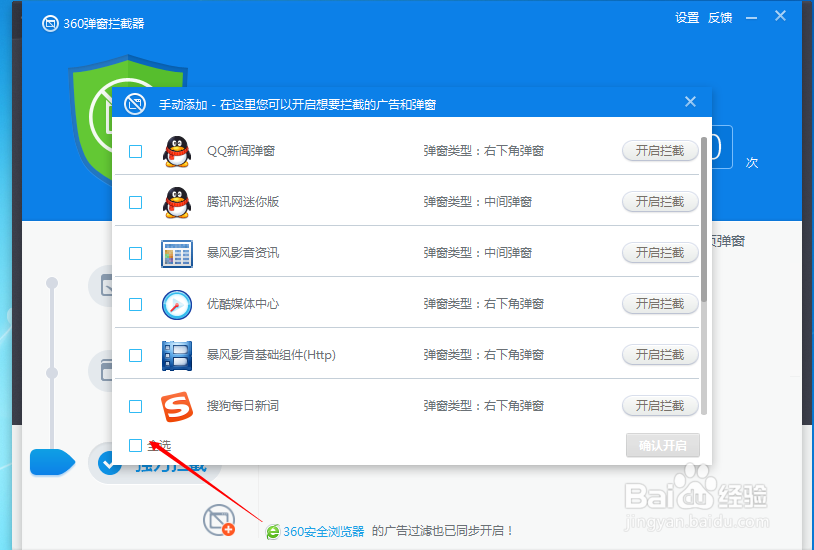The width and height of the screenshot is (814, 550).
Task: Click the 优酷媒体中心 clock icon
Action: coord(177,304)
